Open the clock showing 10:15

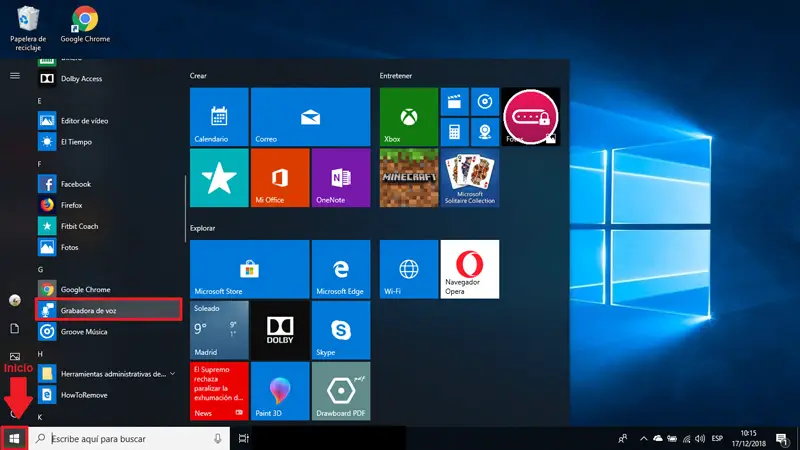(x=749, y=438)
